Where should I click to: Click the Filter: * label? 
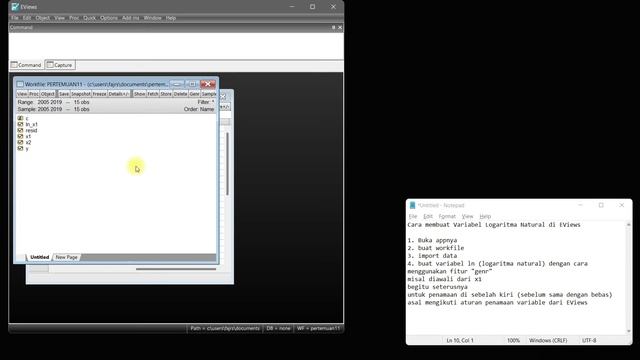(x=206, y=102)
